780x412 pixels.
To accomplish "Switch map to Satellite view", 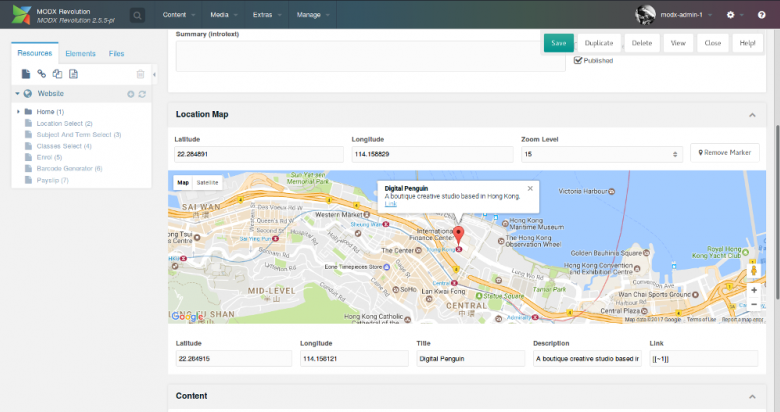I will 207,183.
